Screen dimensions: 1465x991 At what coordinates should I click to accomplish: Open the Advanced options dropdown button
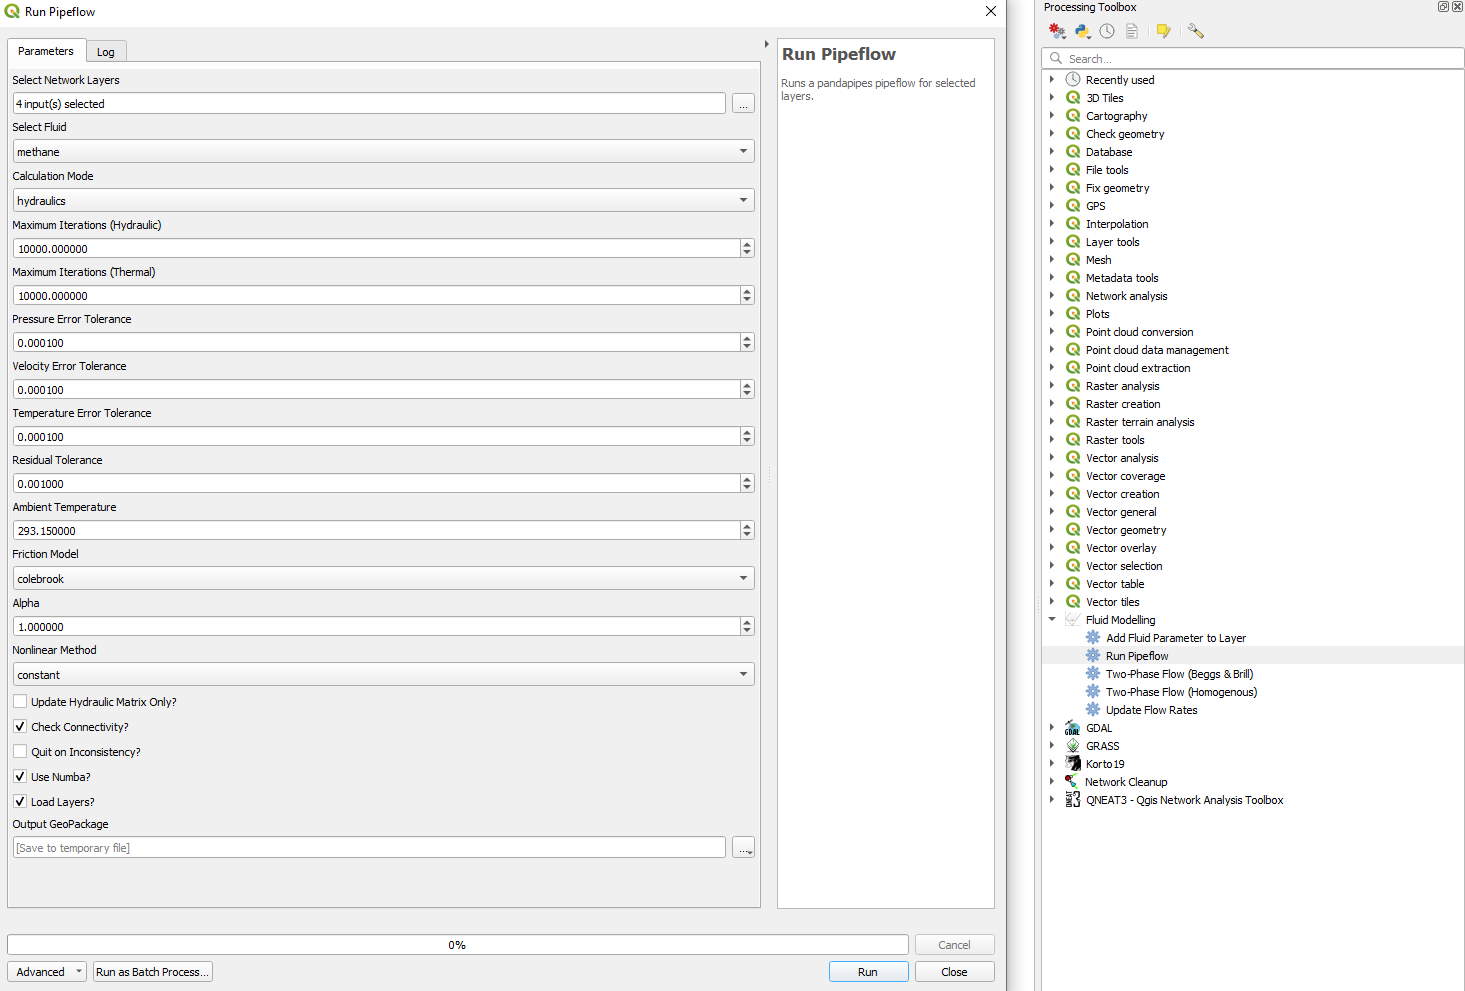pyautogui.click(x=47, y=972)
